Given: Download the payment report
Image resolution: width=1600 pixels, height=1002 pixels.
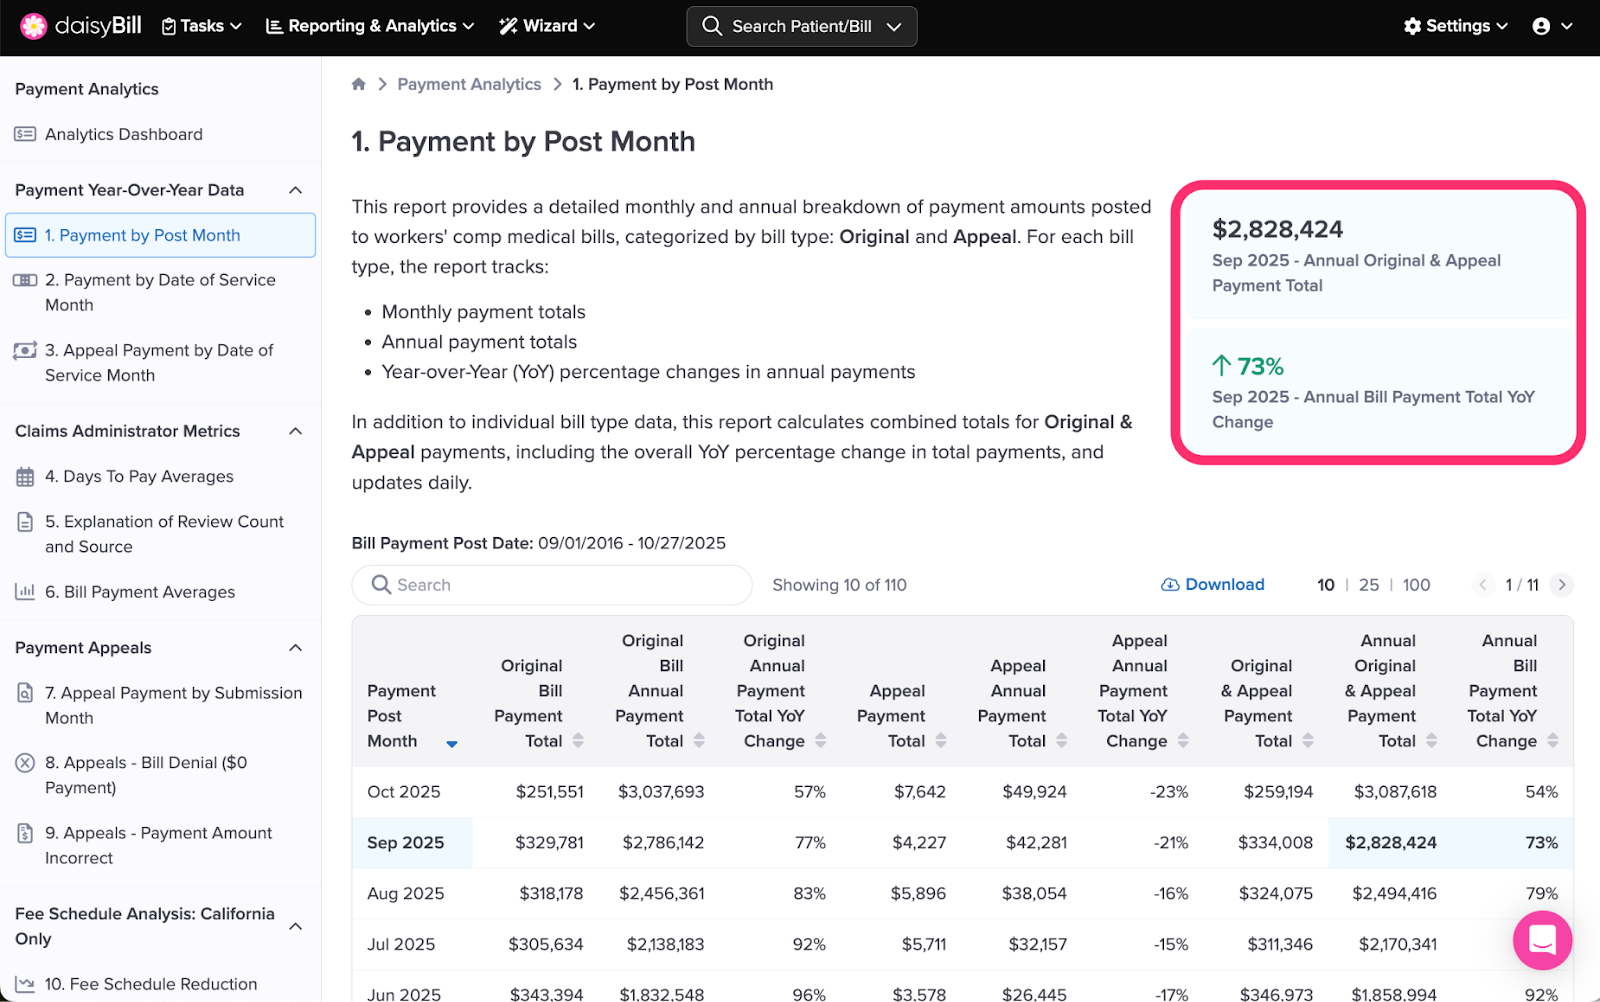Looking at the screenshot, I should [x=1213, y=585].
